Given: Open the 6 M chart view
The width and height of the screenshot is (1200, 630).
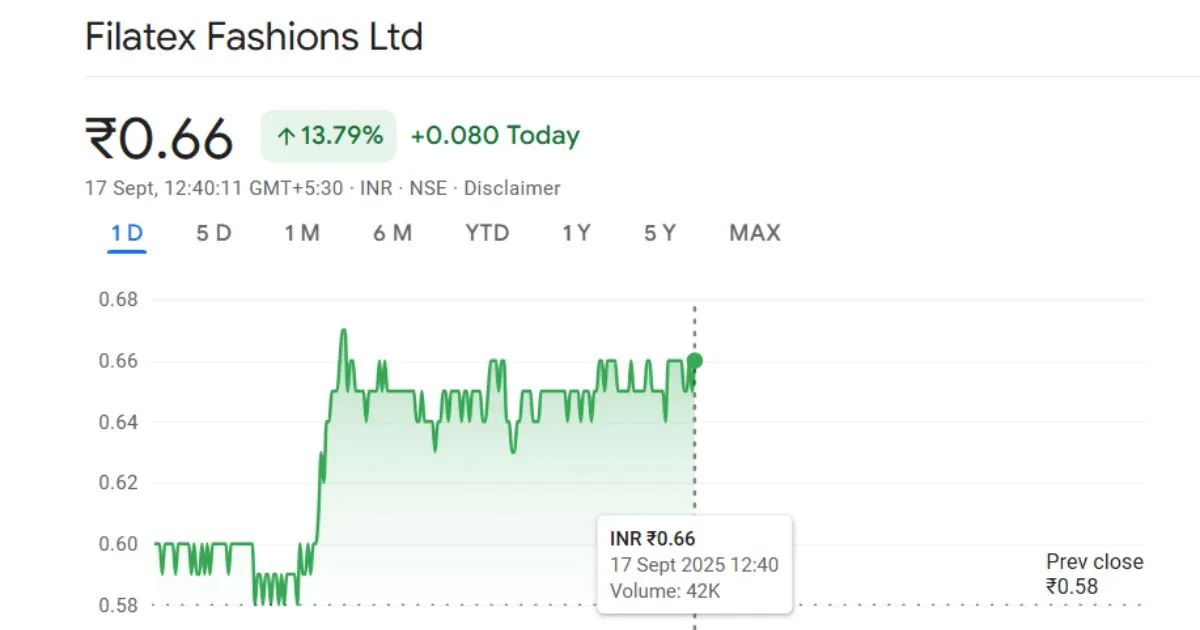Looking at the screenshot, I should [392, 234].
